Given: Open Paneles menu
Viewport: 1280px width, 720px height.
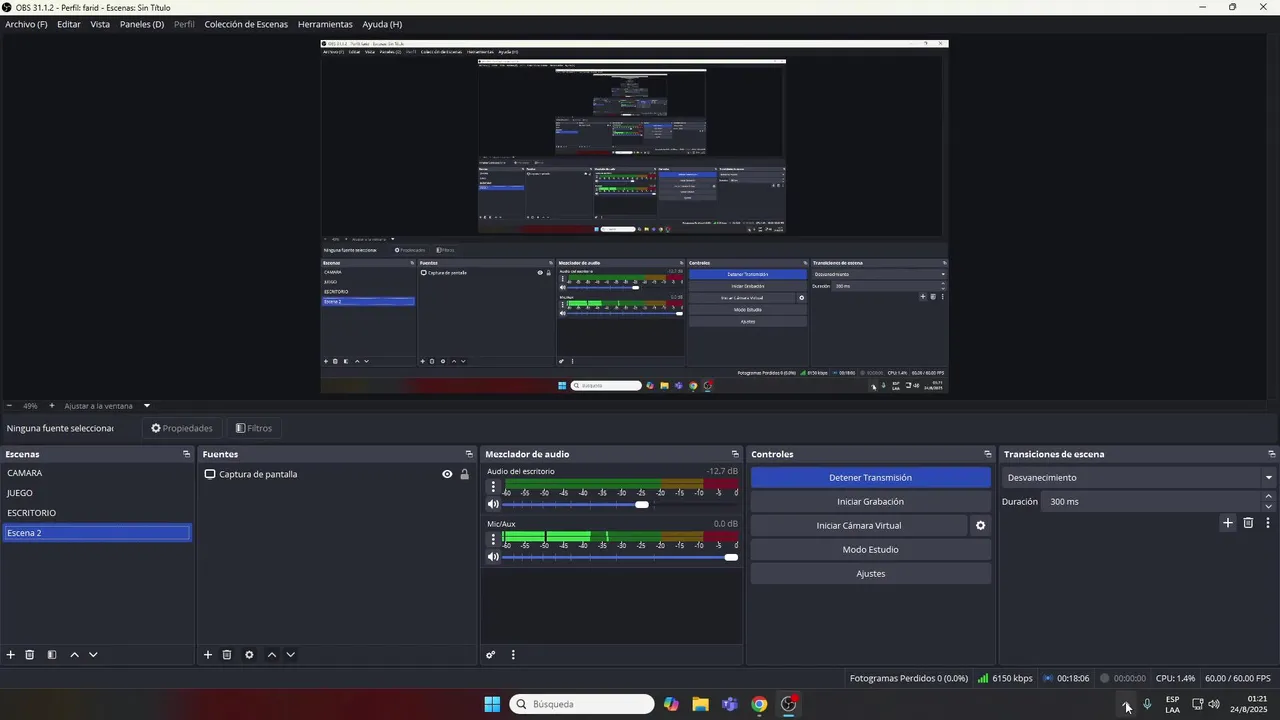Looking at the screenshot, I should (x=142, y=24).
